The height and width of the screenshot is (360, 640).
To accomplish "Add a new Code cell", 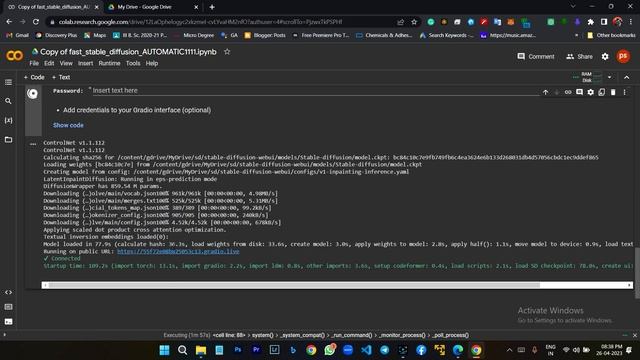I will 34,77.
